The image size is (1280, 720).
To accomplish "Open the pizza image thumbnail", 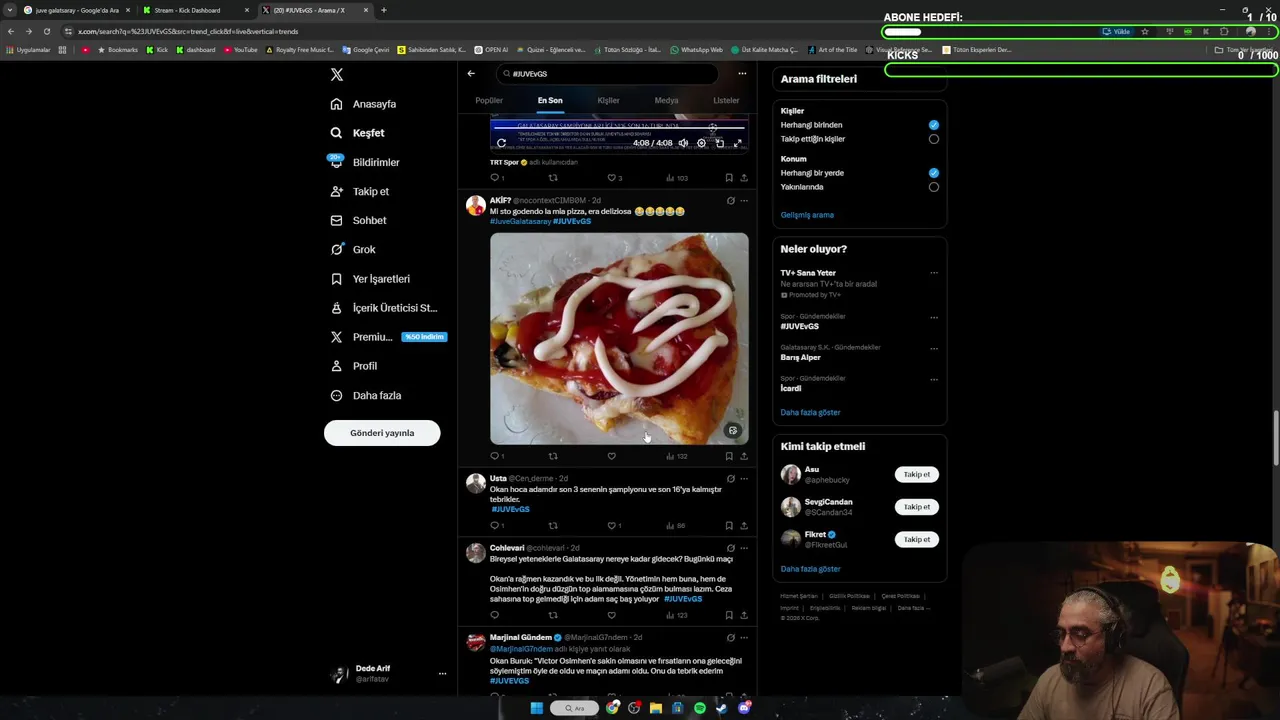I will [x=619, y=339].
